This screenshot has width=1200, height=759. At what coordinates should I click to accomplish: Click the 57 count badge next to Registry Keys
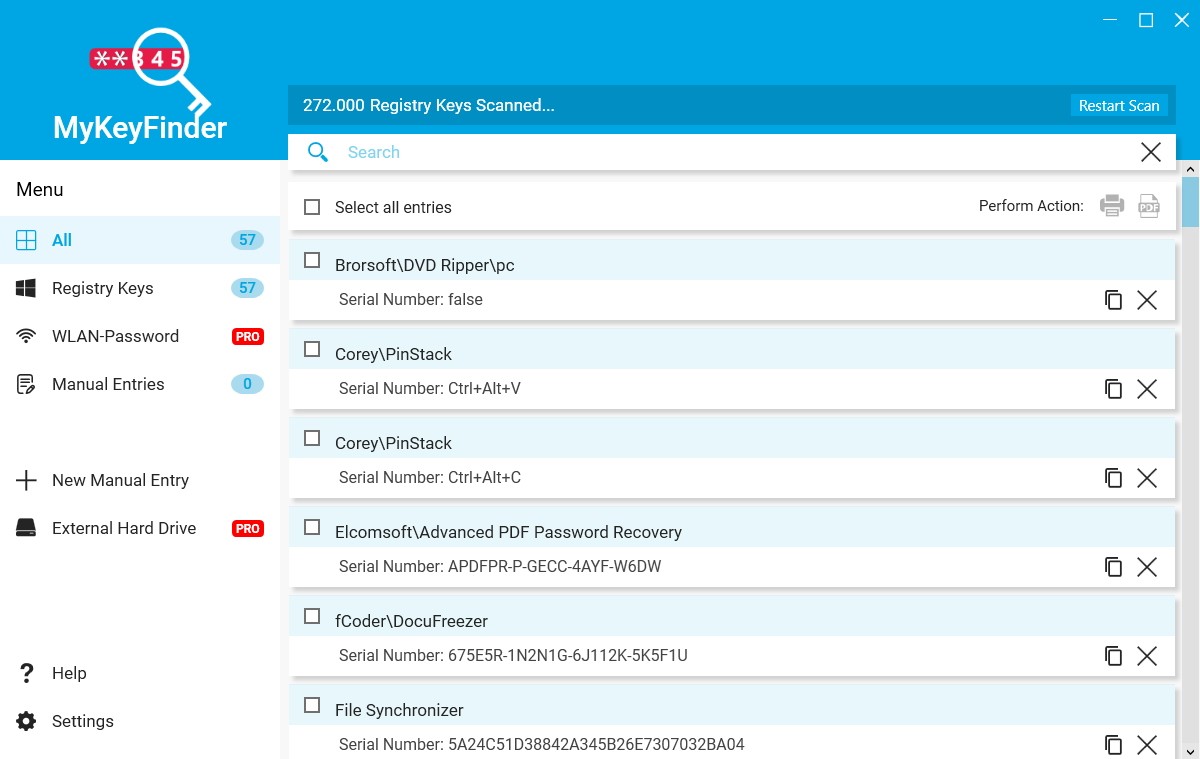pos(248,288)
